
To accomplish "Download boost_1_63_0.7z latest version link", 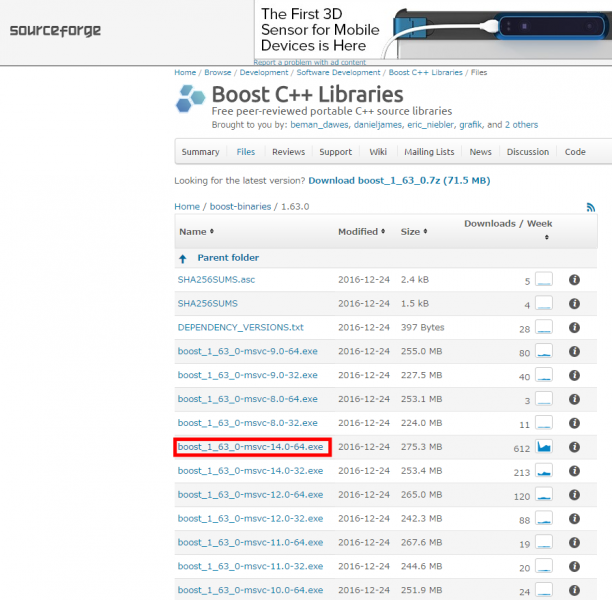I will click(399, 180).
